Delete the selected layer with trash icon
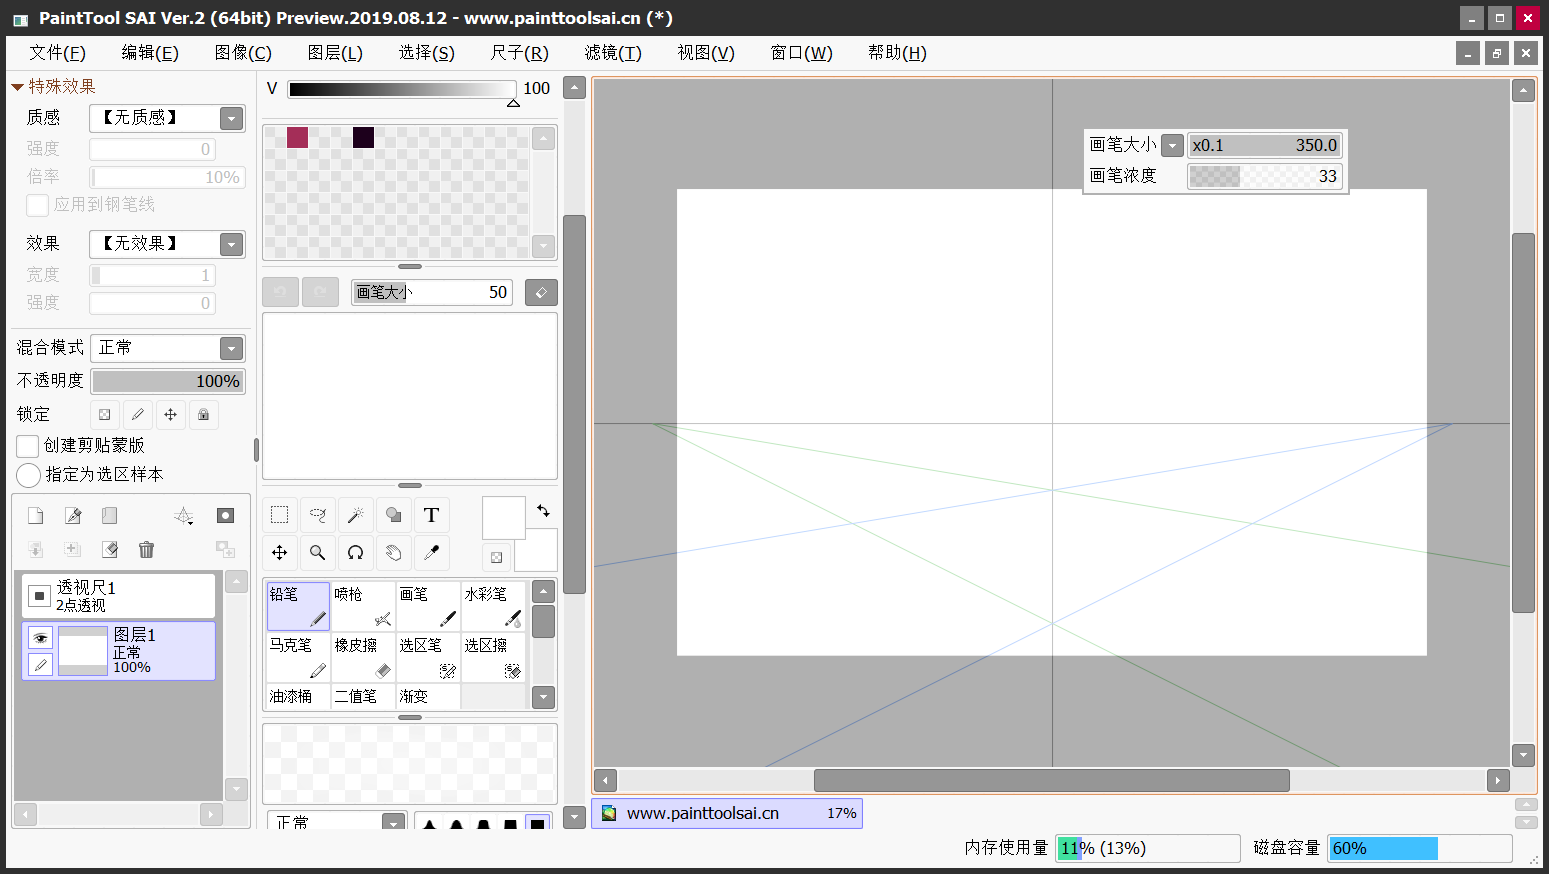Viewport: 1549px width, 874px height. coord(146,549)
